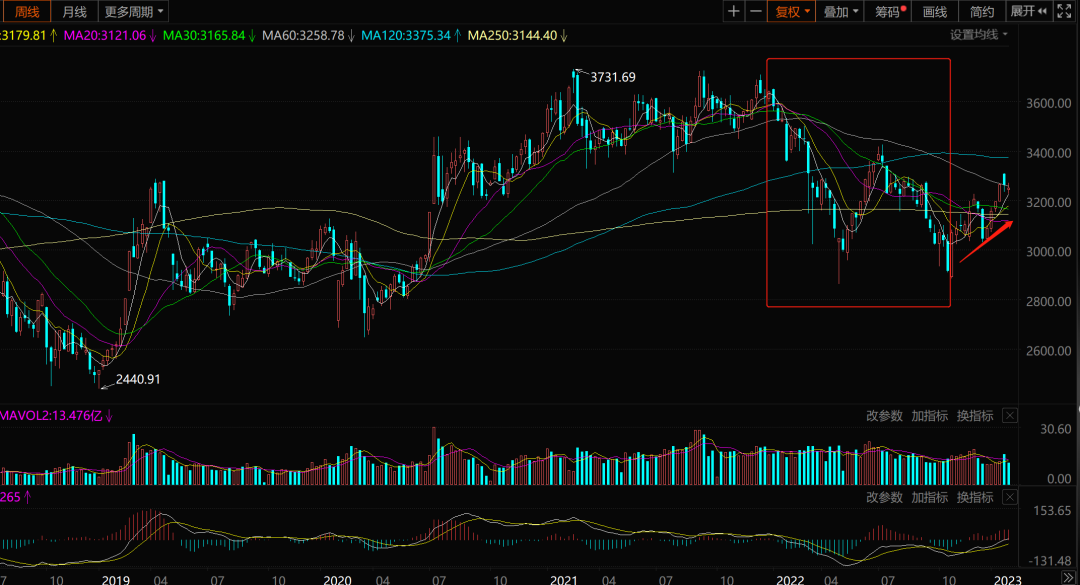Screen dimensions: 1080x585
Task: Click the MAVOL2:13.476亿 label
Action: (x=51, y=415)
